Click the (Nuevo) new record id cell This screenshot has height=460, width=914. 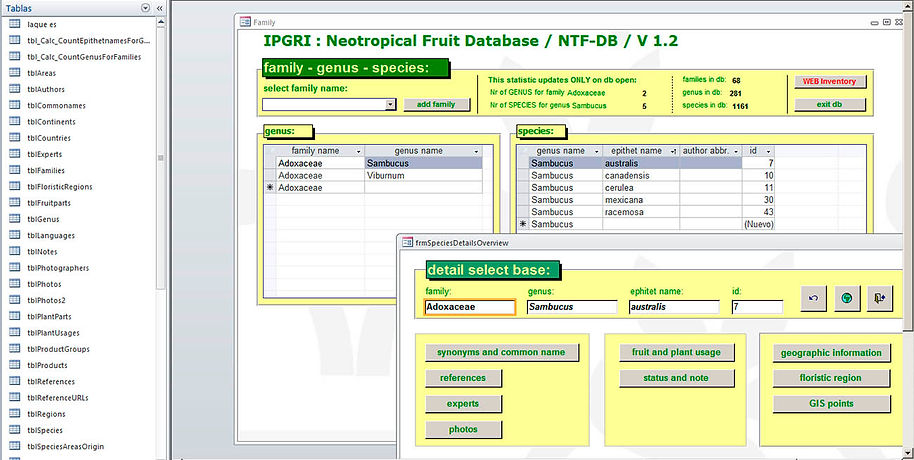(x=758, y=224)
